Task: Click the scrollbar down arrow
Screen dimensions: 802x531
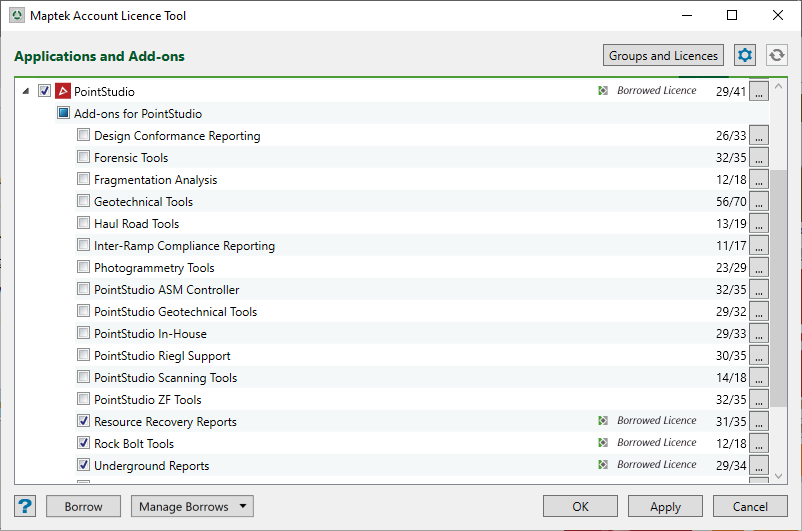Action: point(778,476)
